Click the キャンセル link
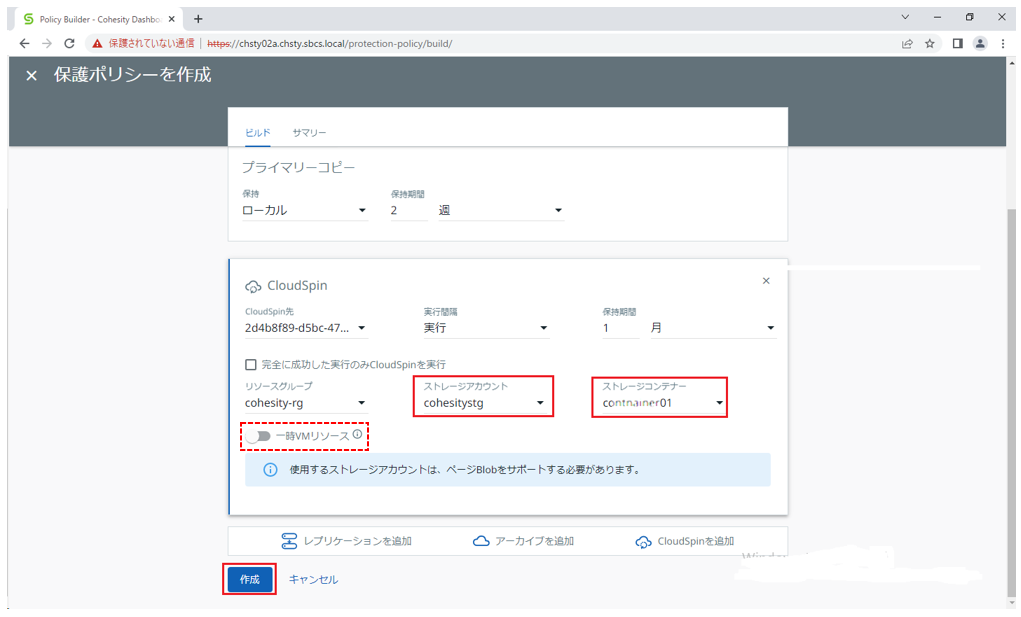Image resolution: width=1021 pixels, height=617 pixels. coord(313,579)
